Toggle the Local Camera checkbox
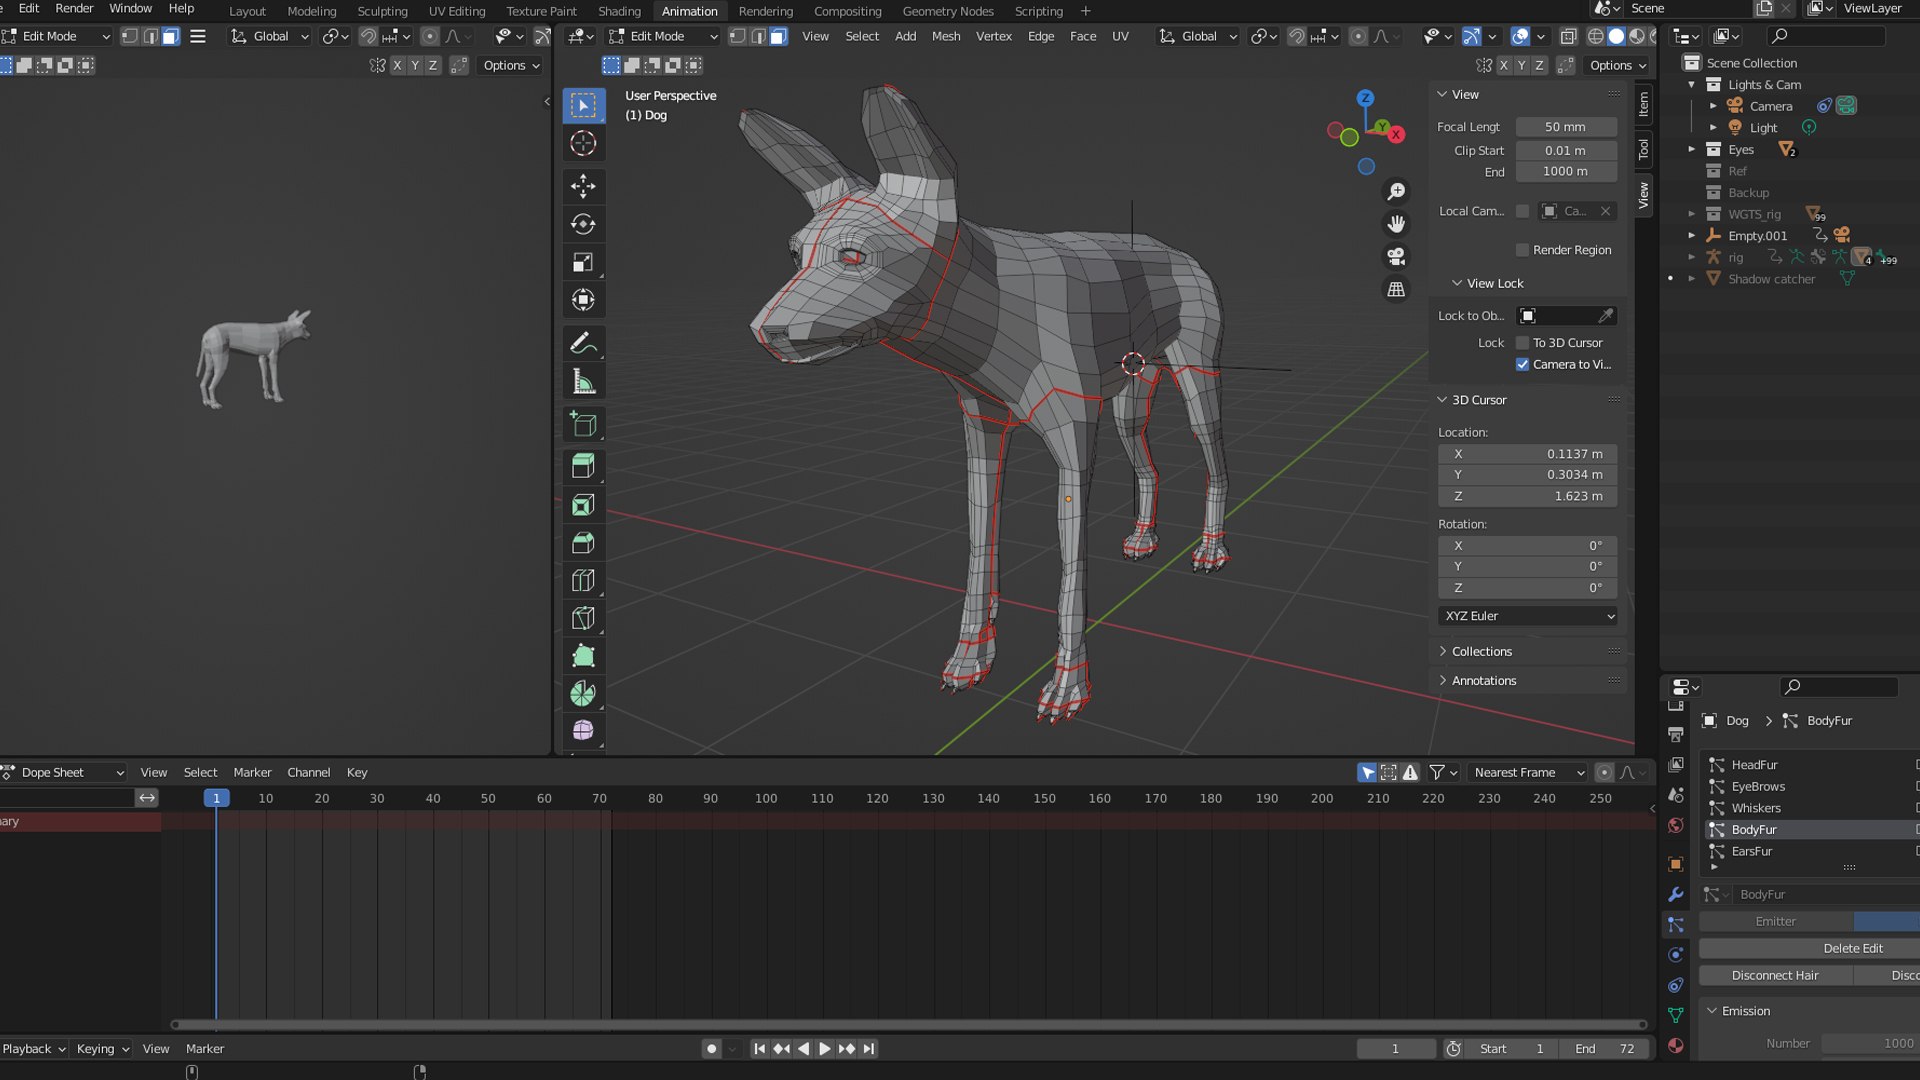 click(x=1522, y=211)
